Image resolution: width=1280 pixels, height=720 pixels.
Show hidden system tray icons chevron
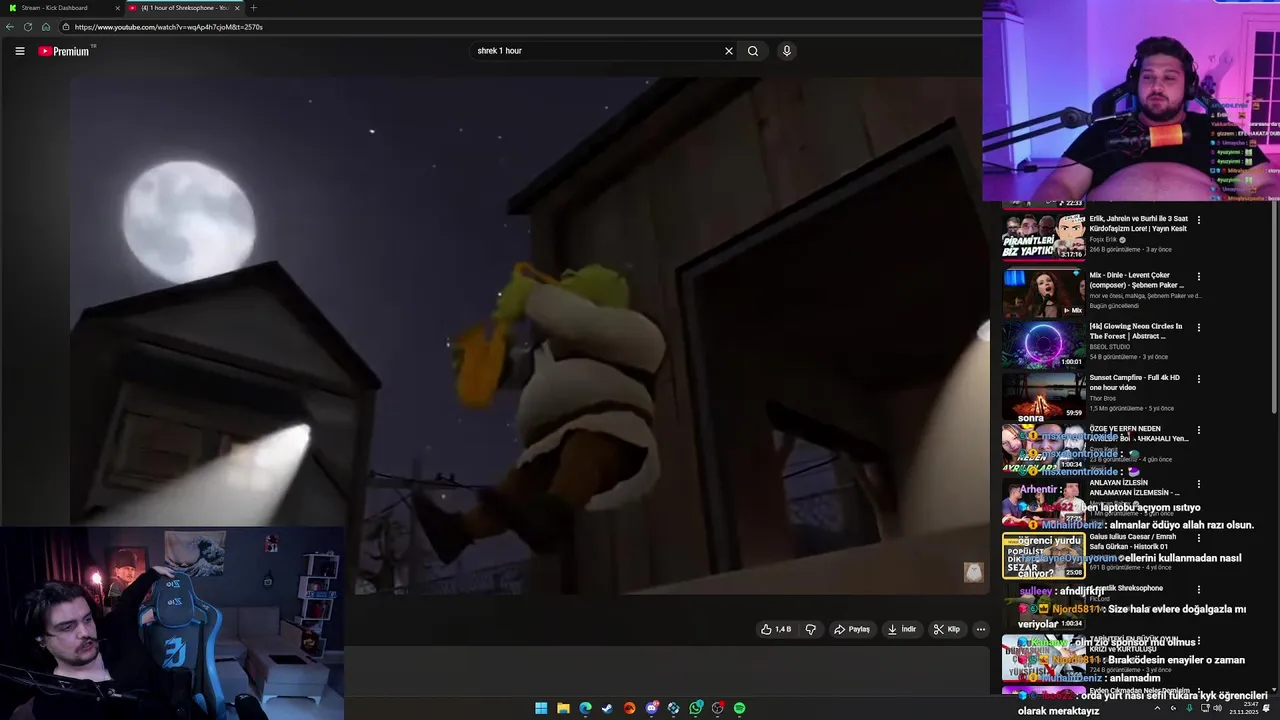click(x=1157, y=708)
